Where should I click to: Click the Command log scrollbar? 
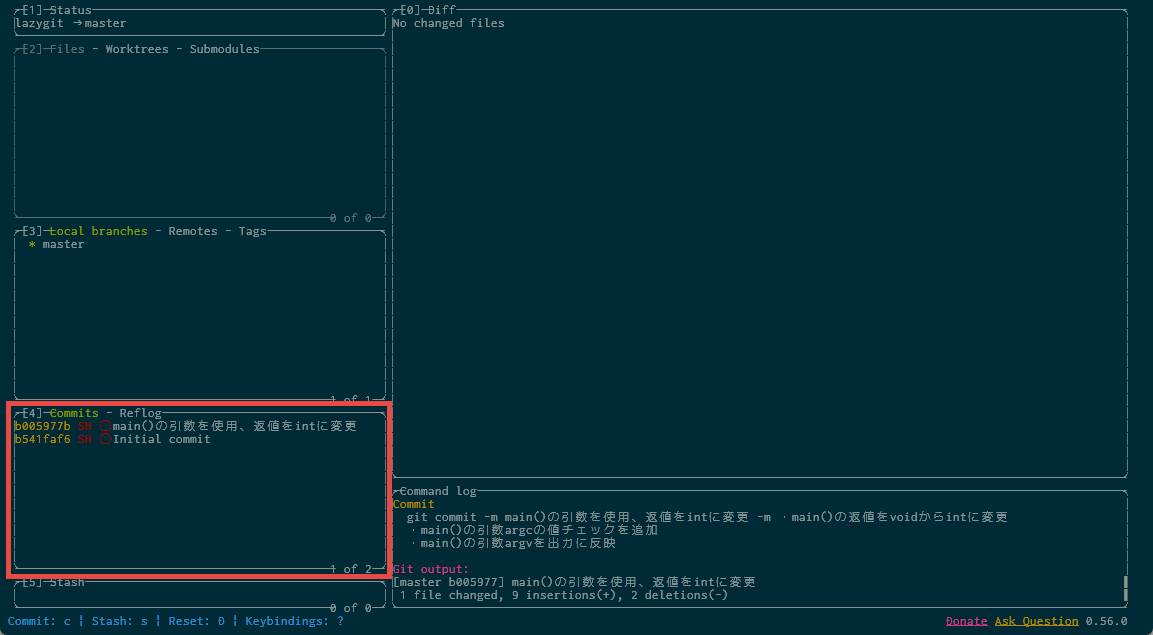coord(1125,588)
